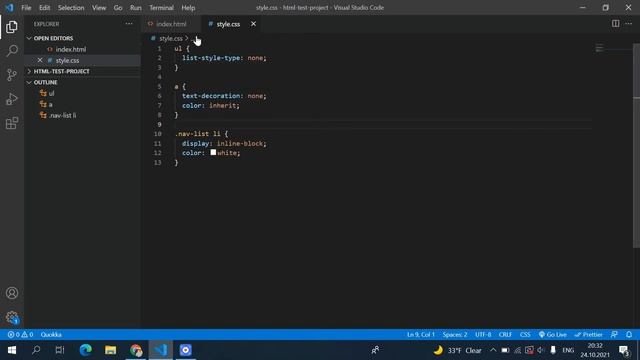The width and height of the screenshot is (640, 360).
Task: Open File Explorer from taskbar
Action: pyautogui.click(x=111, y=350)
